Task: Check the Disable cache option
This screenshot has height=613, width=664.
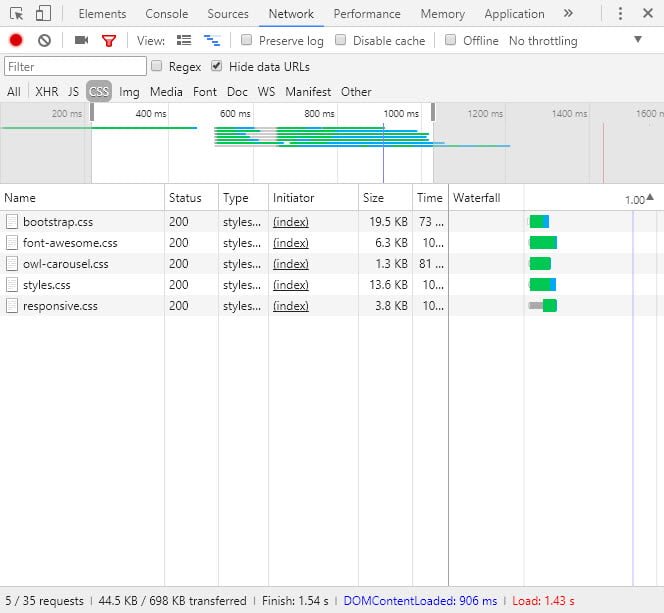Action: [x=341, y=41]
